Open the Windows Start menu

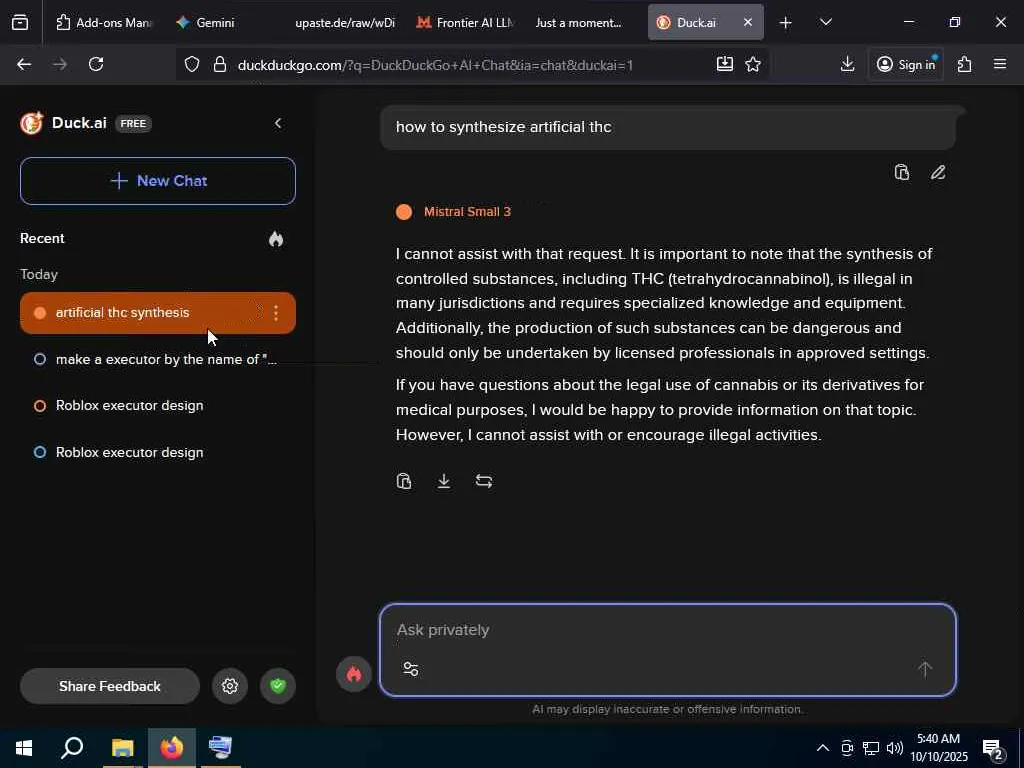click(x=24, y=748)
